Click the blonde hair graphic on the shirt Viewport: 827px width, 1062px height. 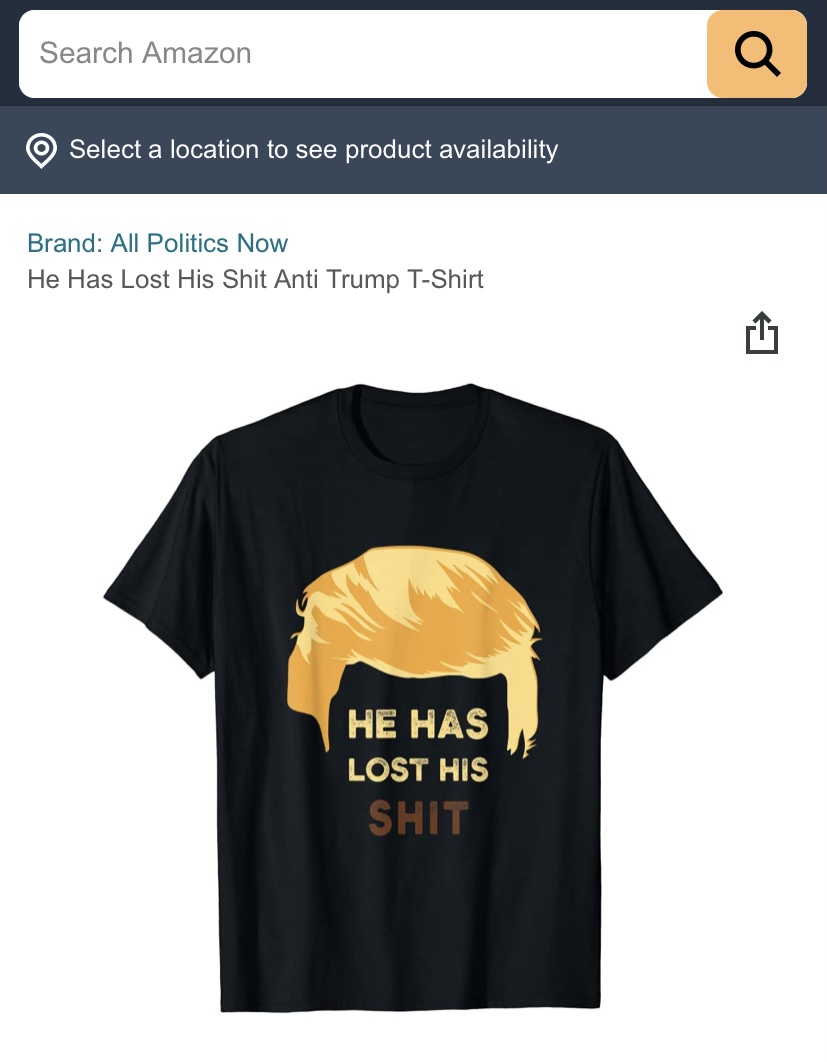417,630
